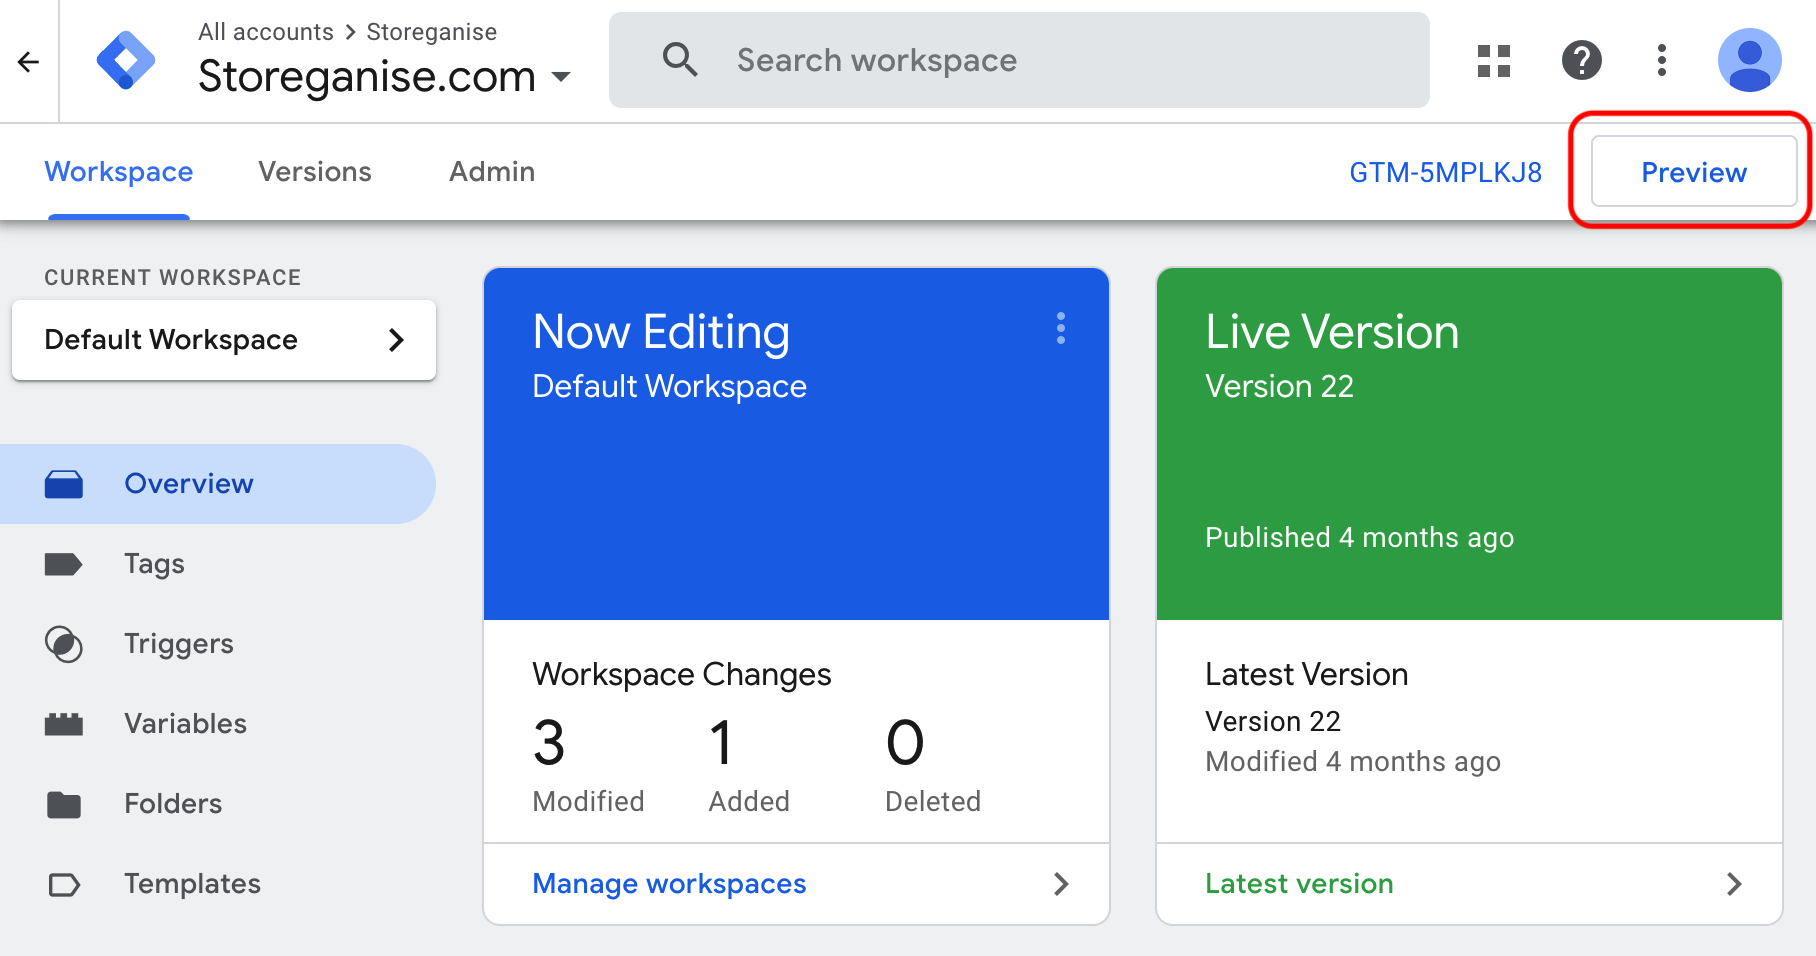Image resolution: width=1816 pixels, height=956 pixels.
Task: Select Triggers in the sidebar
Action: pos(179,644)
